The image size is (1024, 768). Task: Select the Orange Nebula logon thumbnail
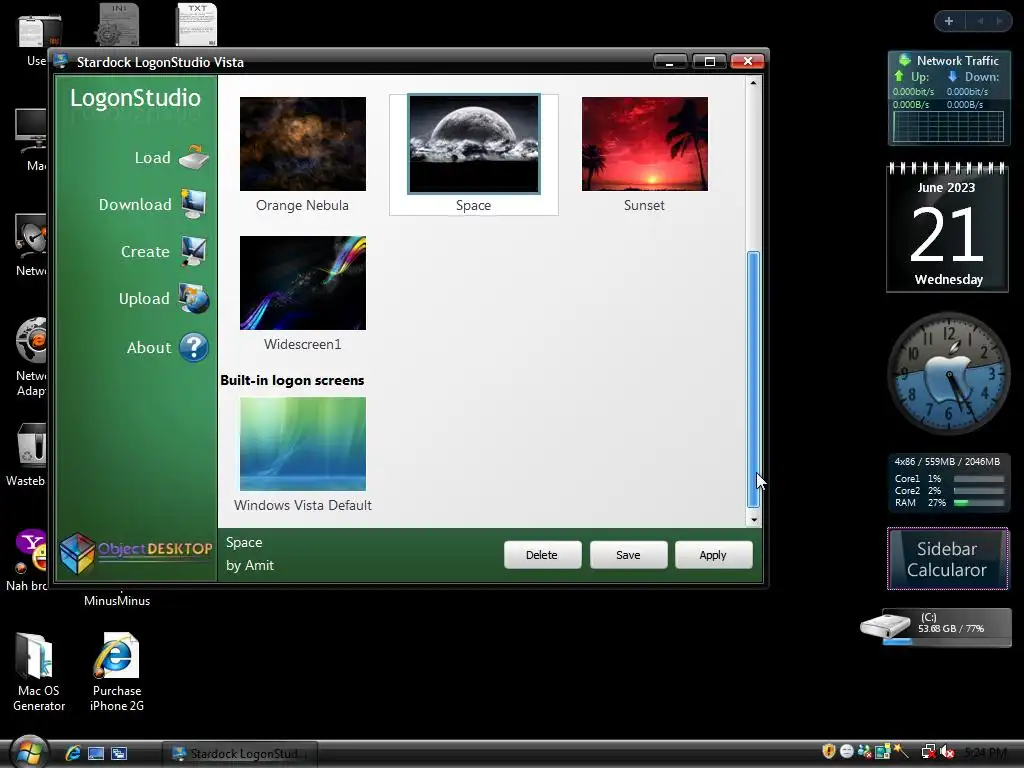pos(302,144)
